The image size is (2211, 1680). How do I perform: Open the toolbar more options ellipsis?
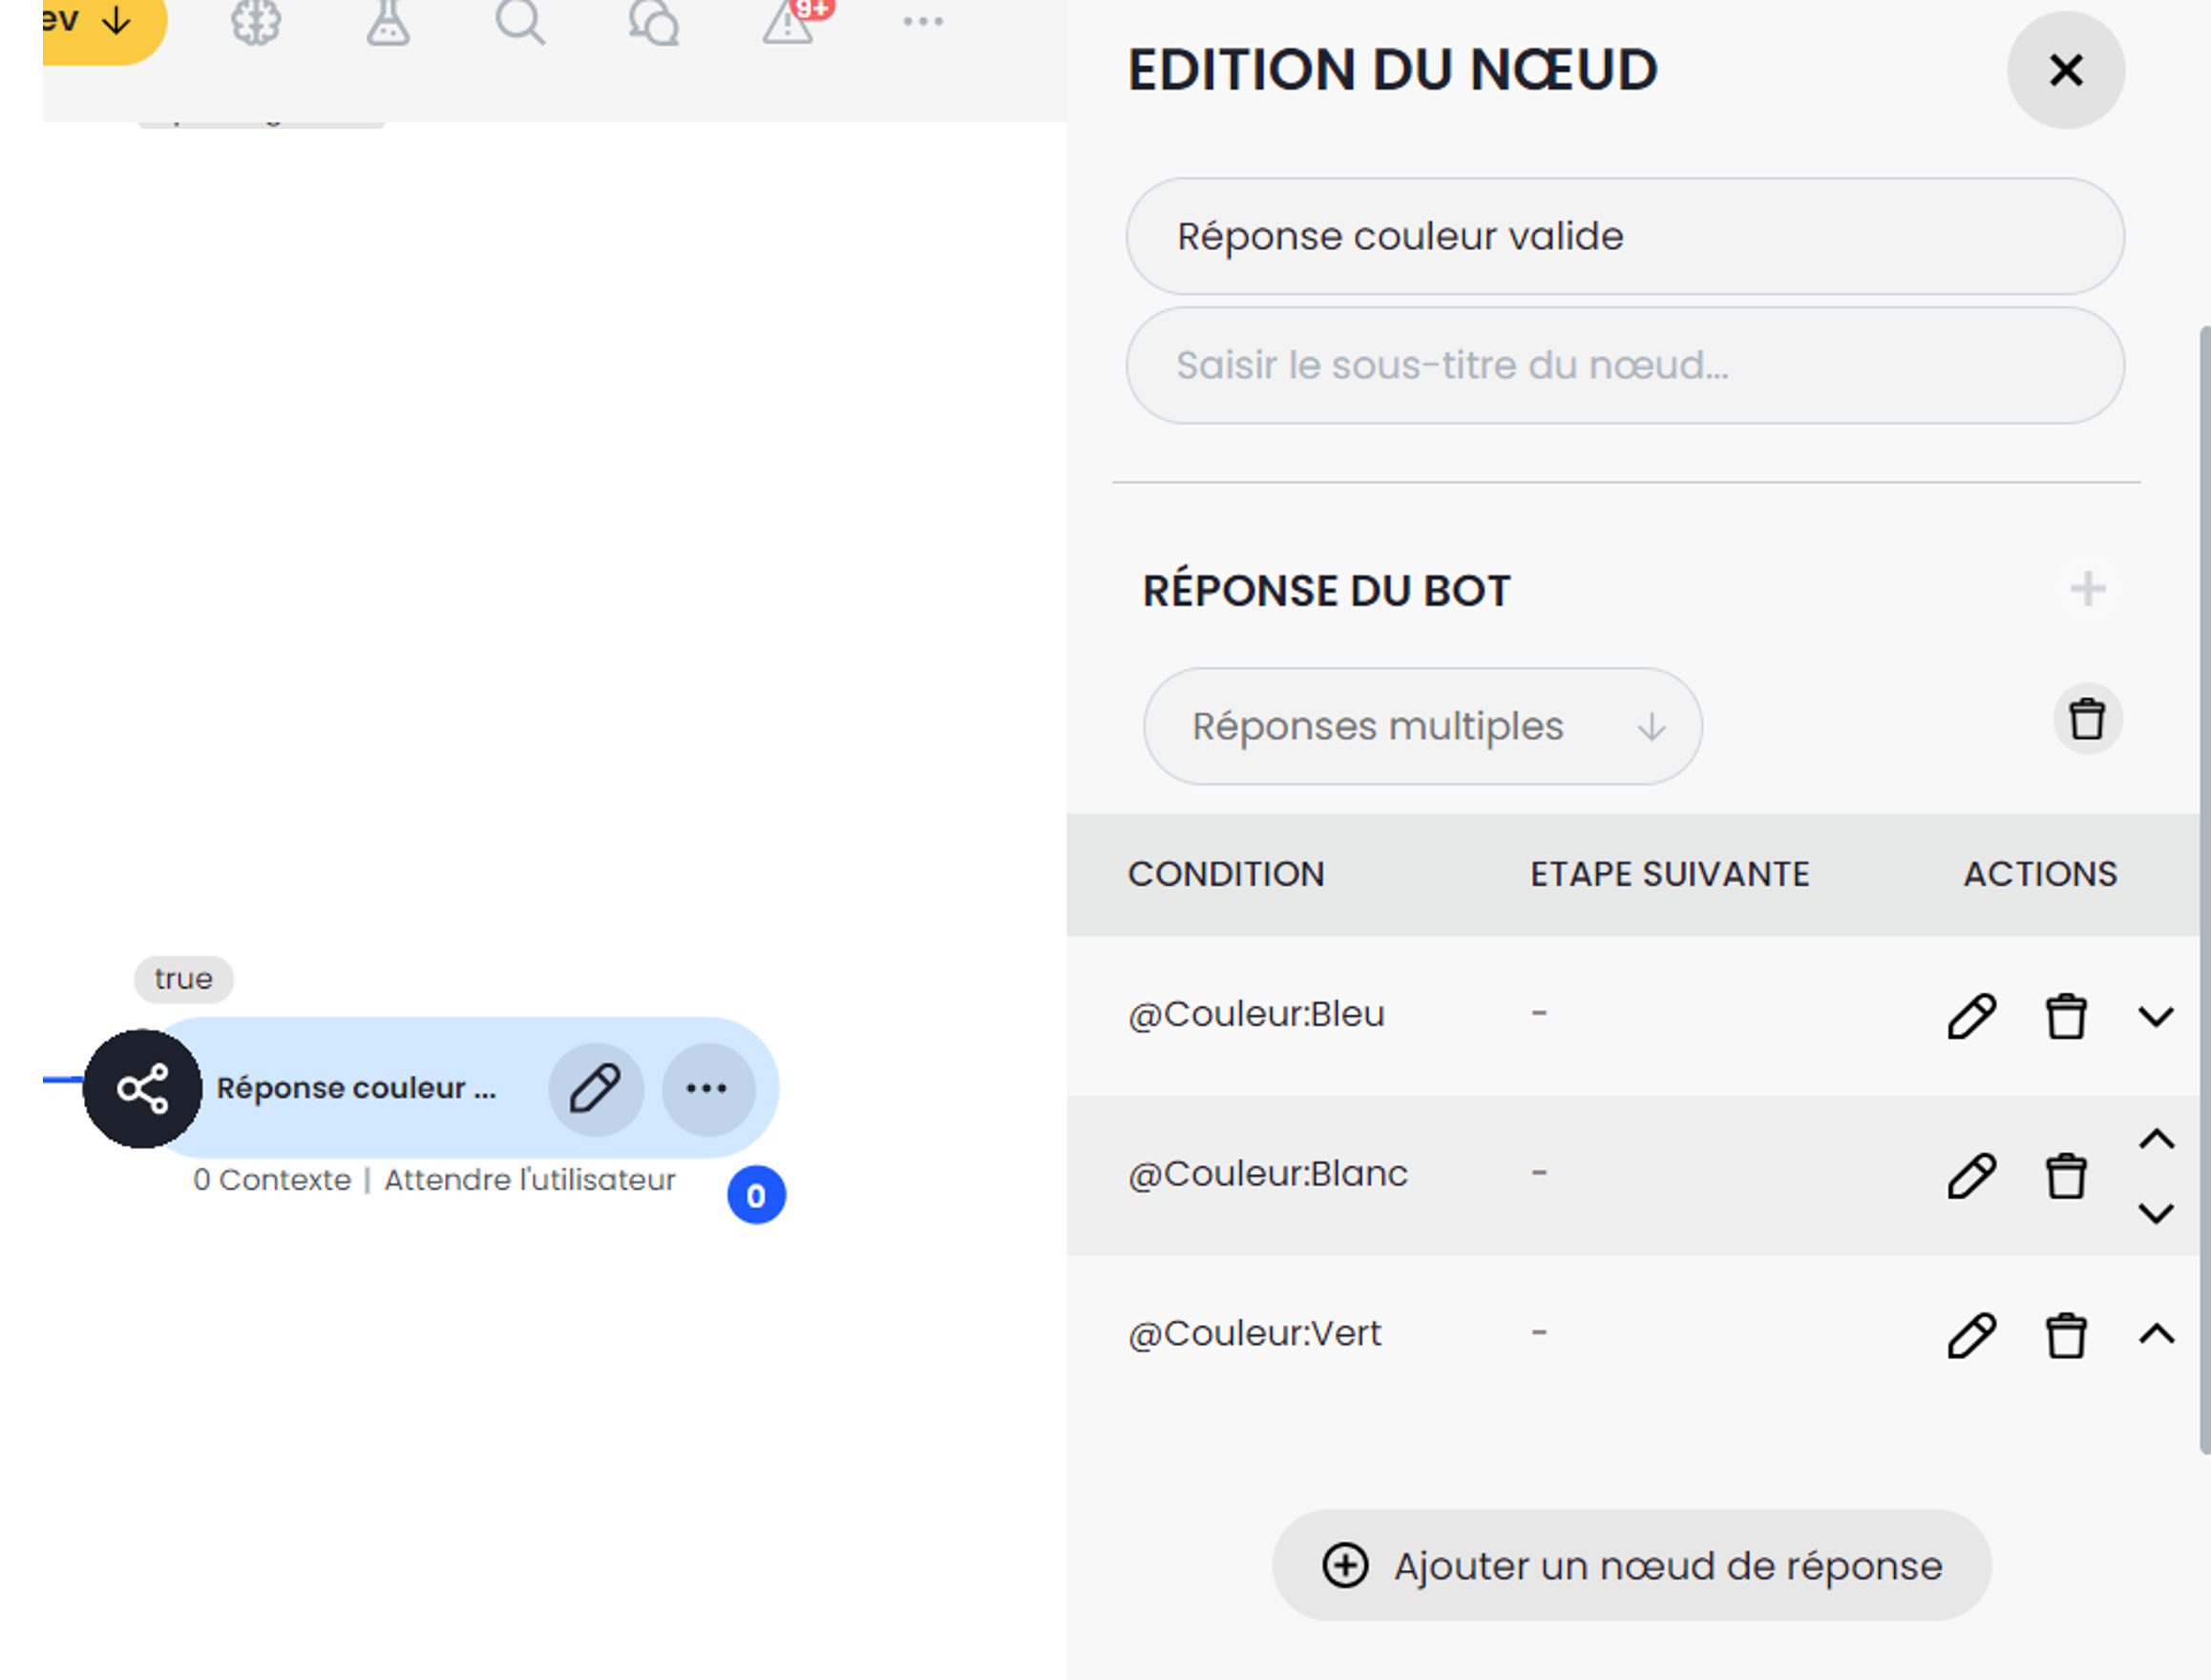(x=922, y=22)
